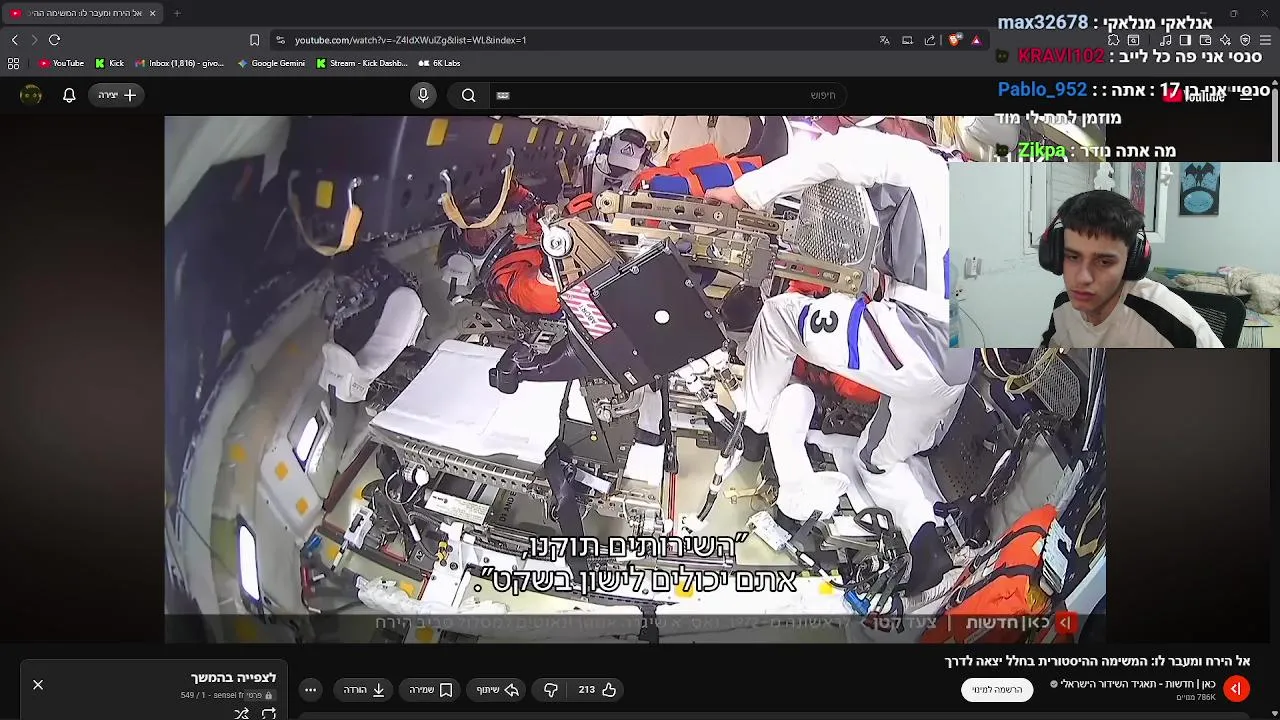This screenshot has width=1280, height=720.
Task: Click the share icon in address bar
Action: 930,40
